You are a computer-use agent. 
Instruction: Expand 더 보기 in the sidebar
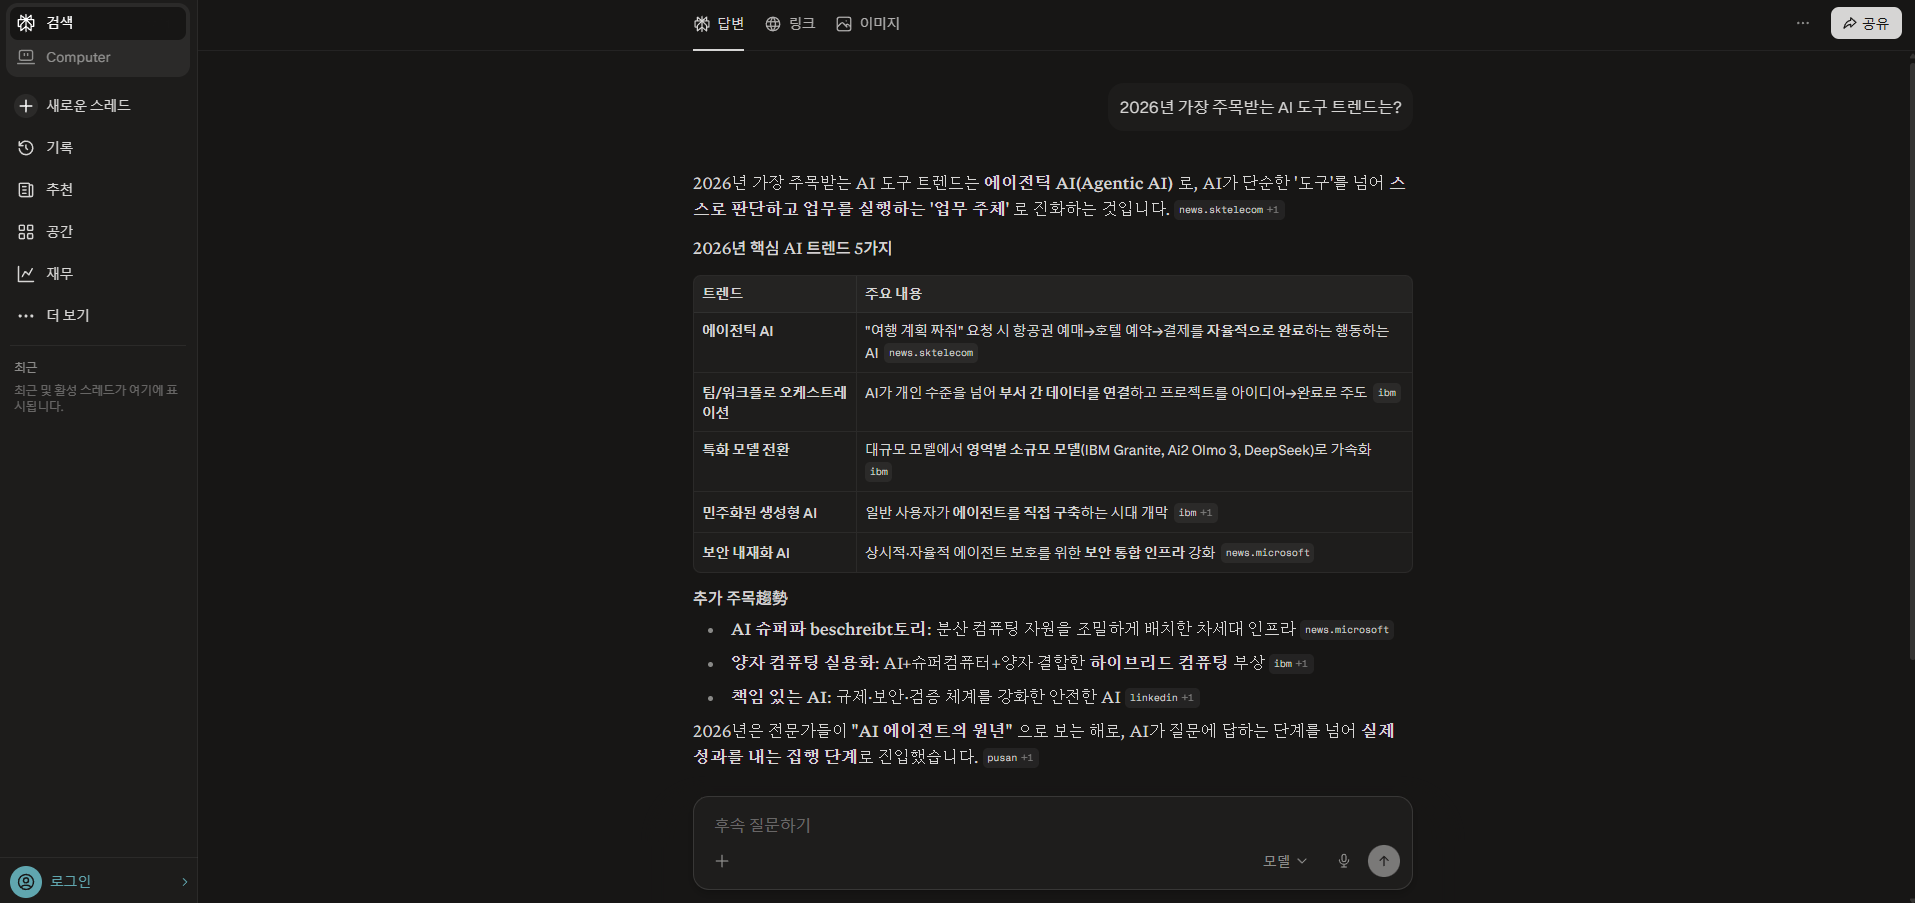(x=66, y=315)
